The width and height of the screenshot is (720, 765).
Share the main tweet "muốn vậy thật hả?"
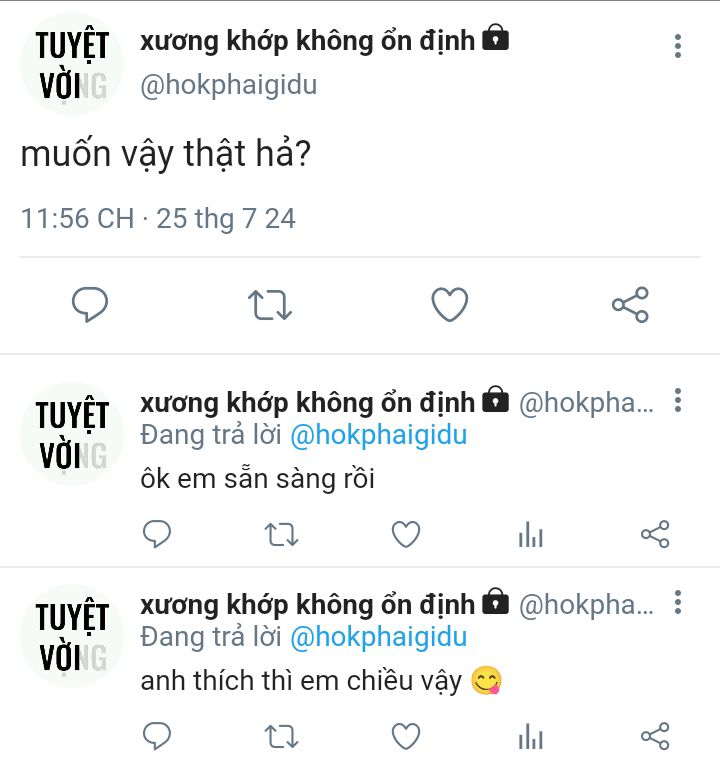630,304
